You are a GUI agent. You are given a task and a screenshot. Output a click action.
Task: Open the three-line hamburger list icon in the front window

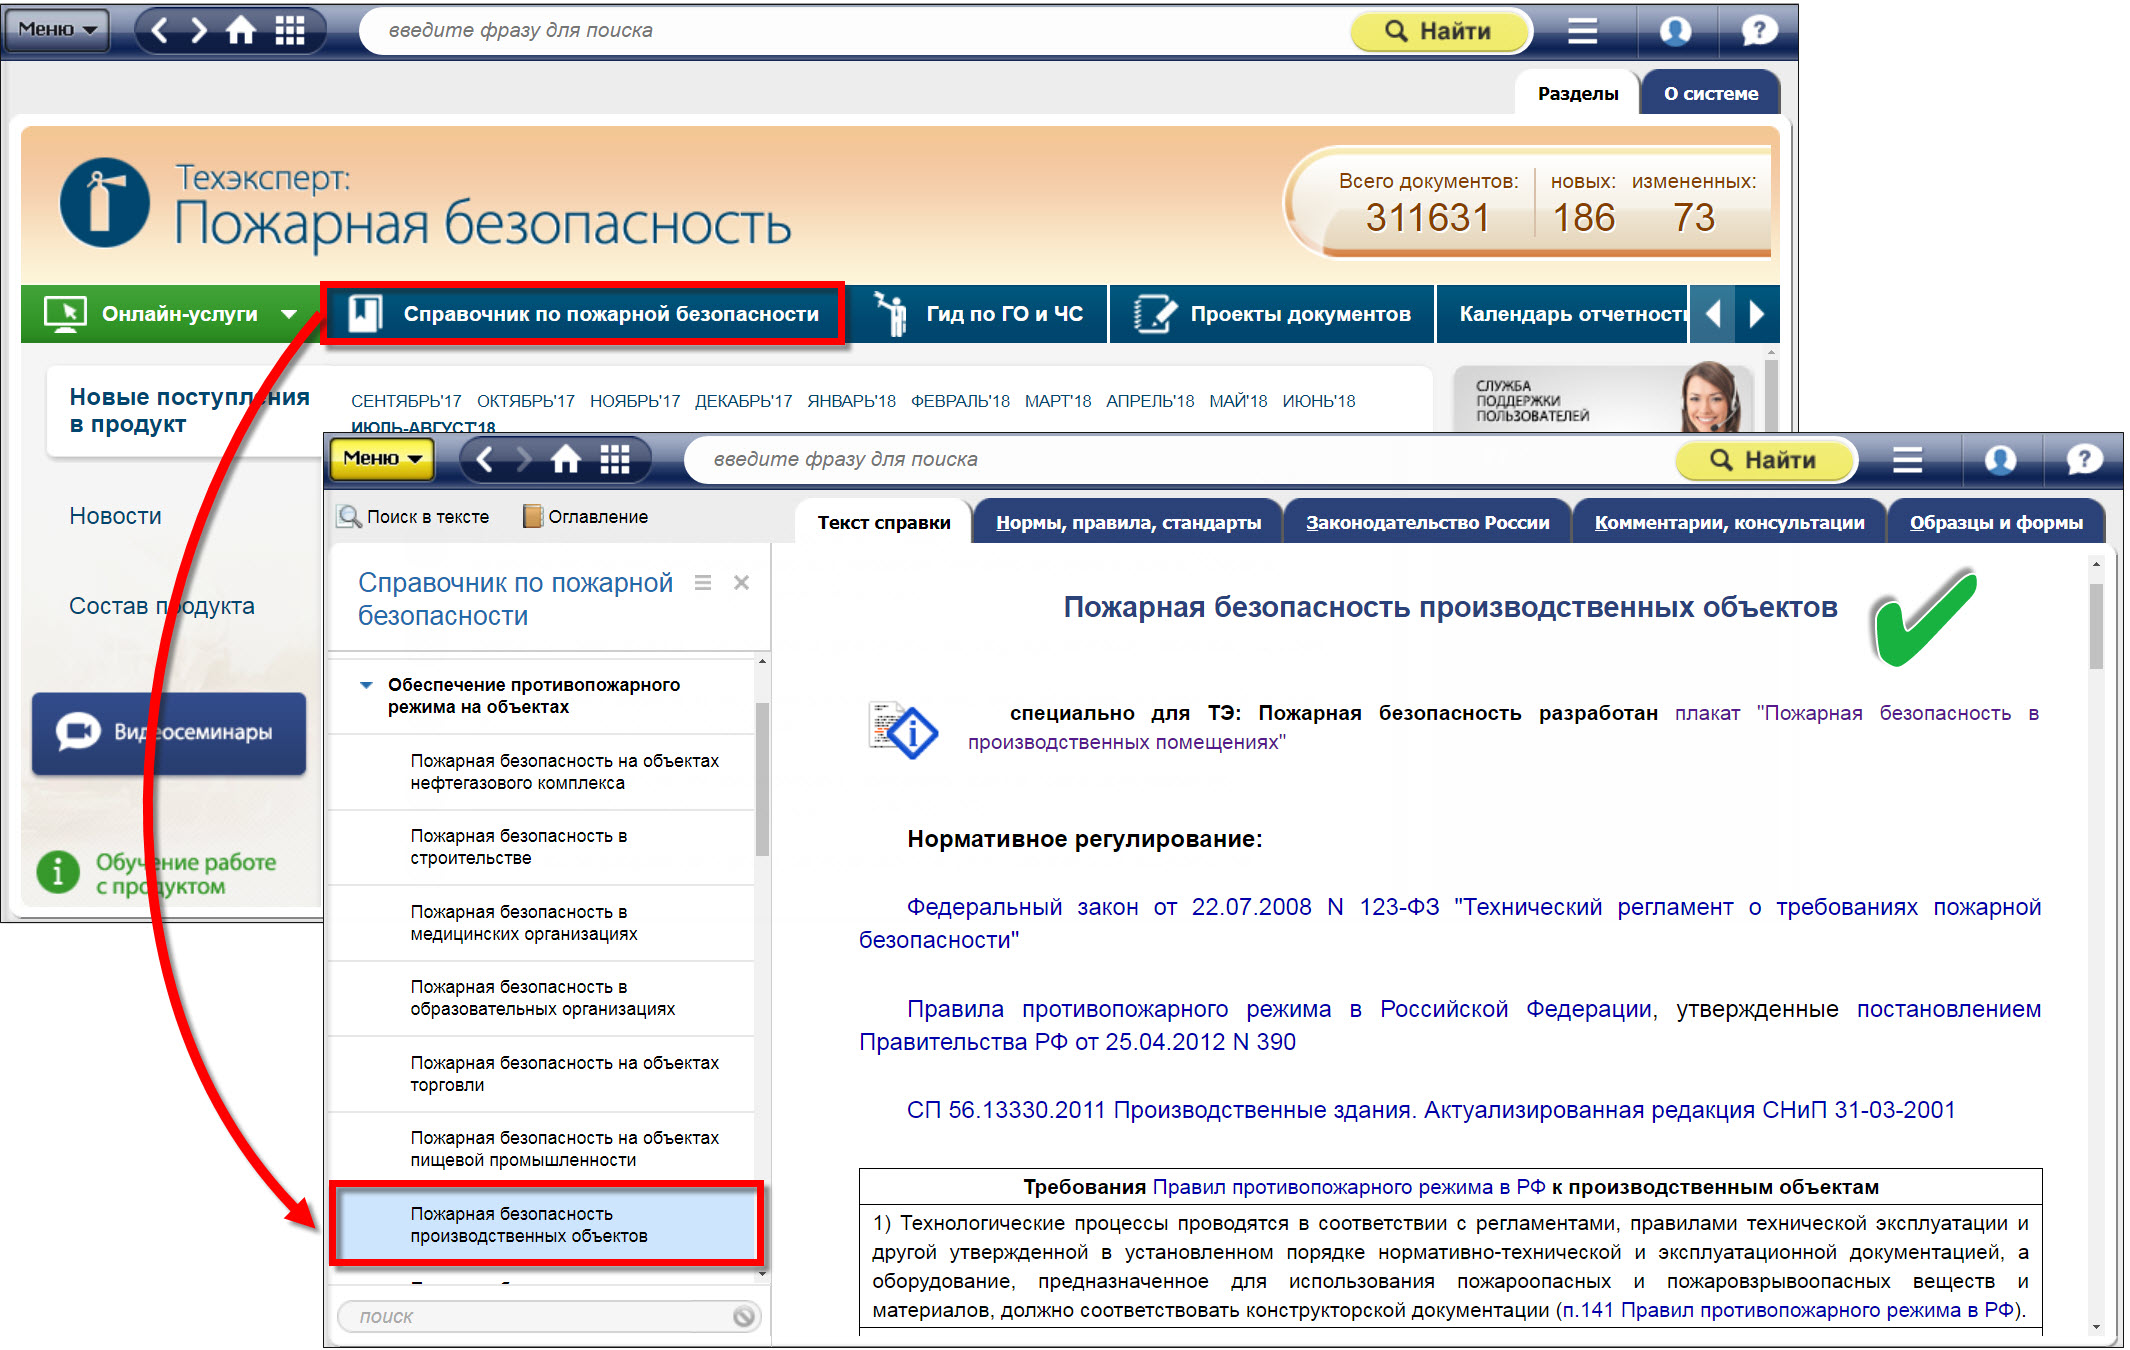point(1907,460)
